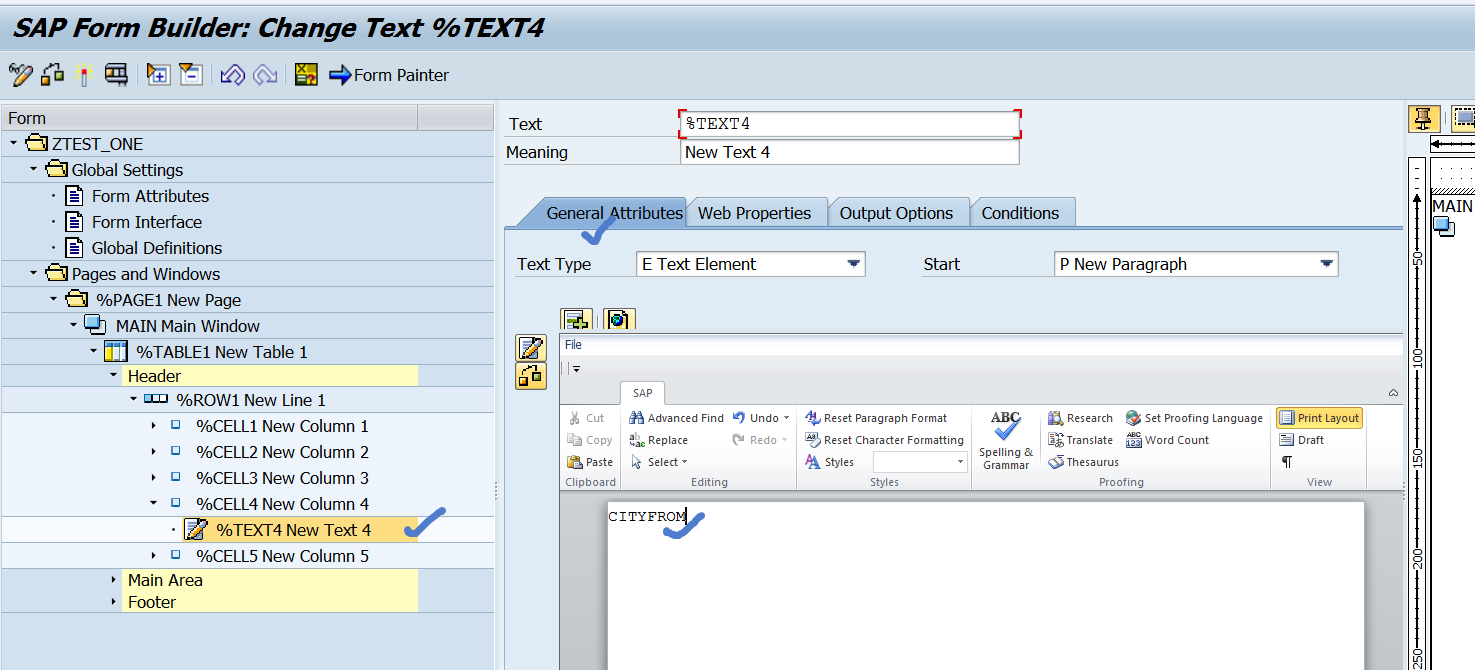This screenshot has height=670, width=1475.
Task: Click Replace in the Editing group
Action: click(663, 439)
